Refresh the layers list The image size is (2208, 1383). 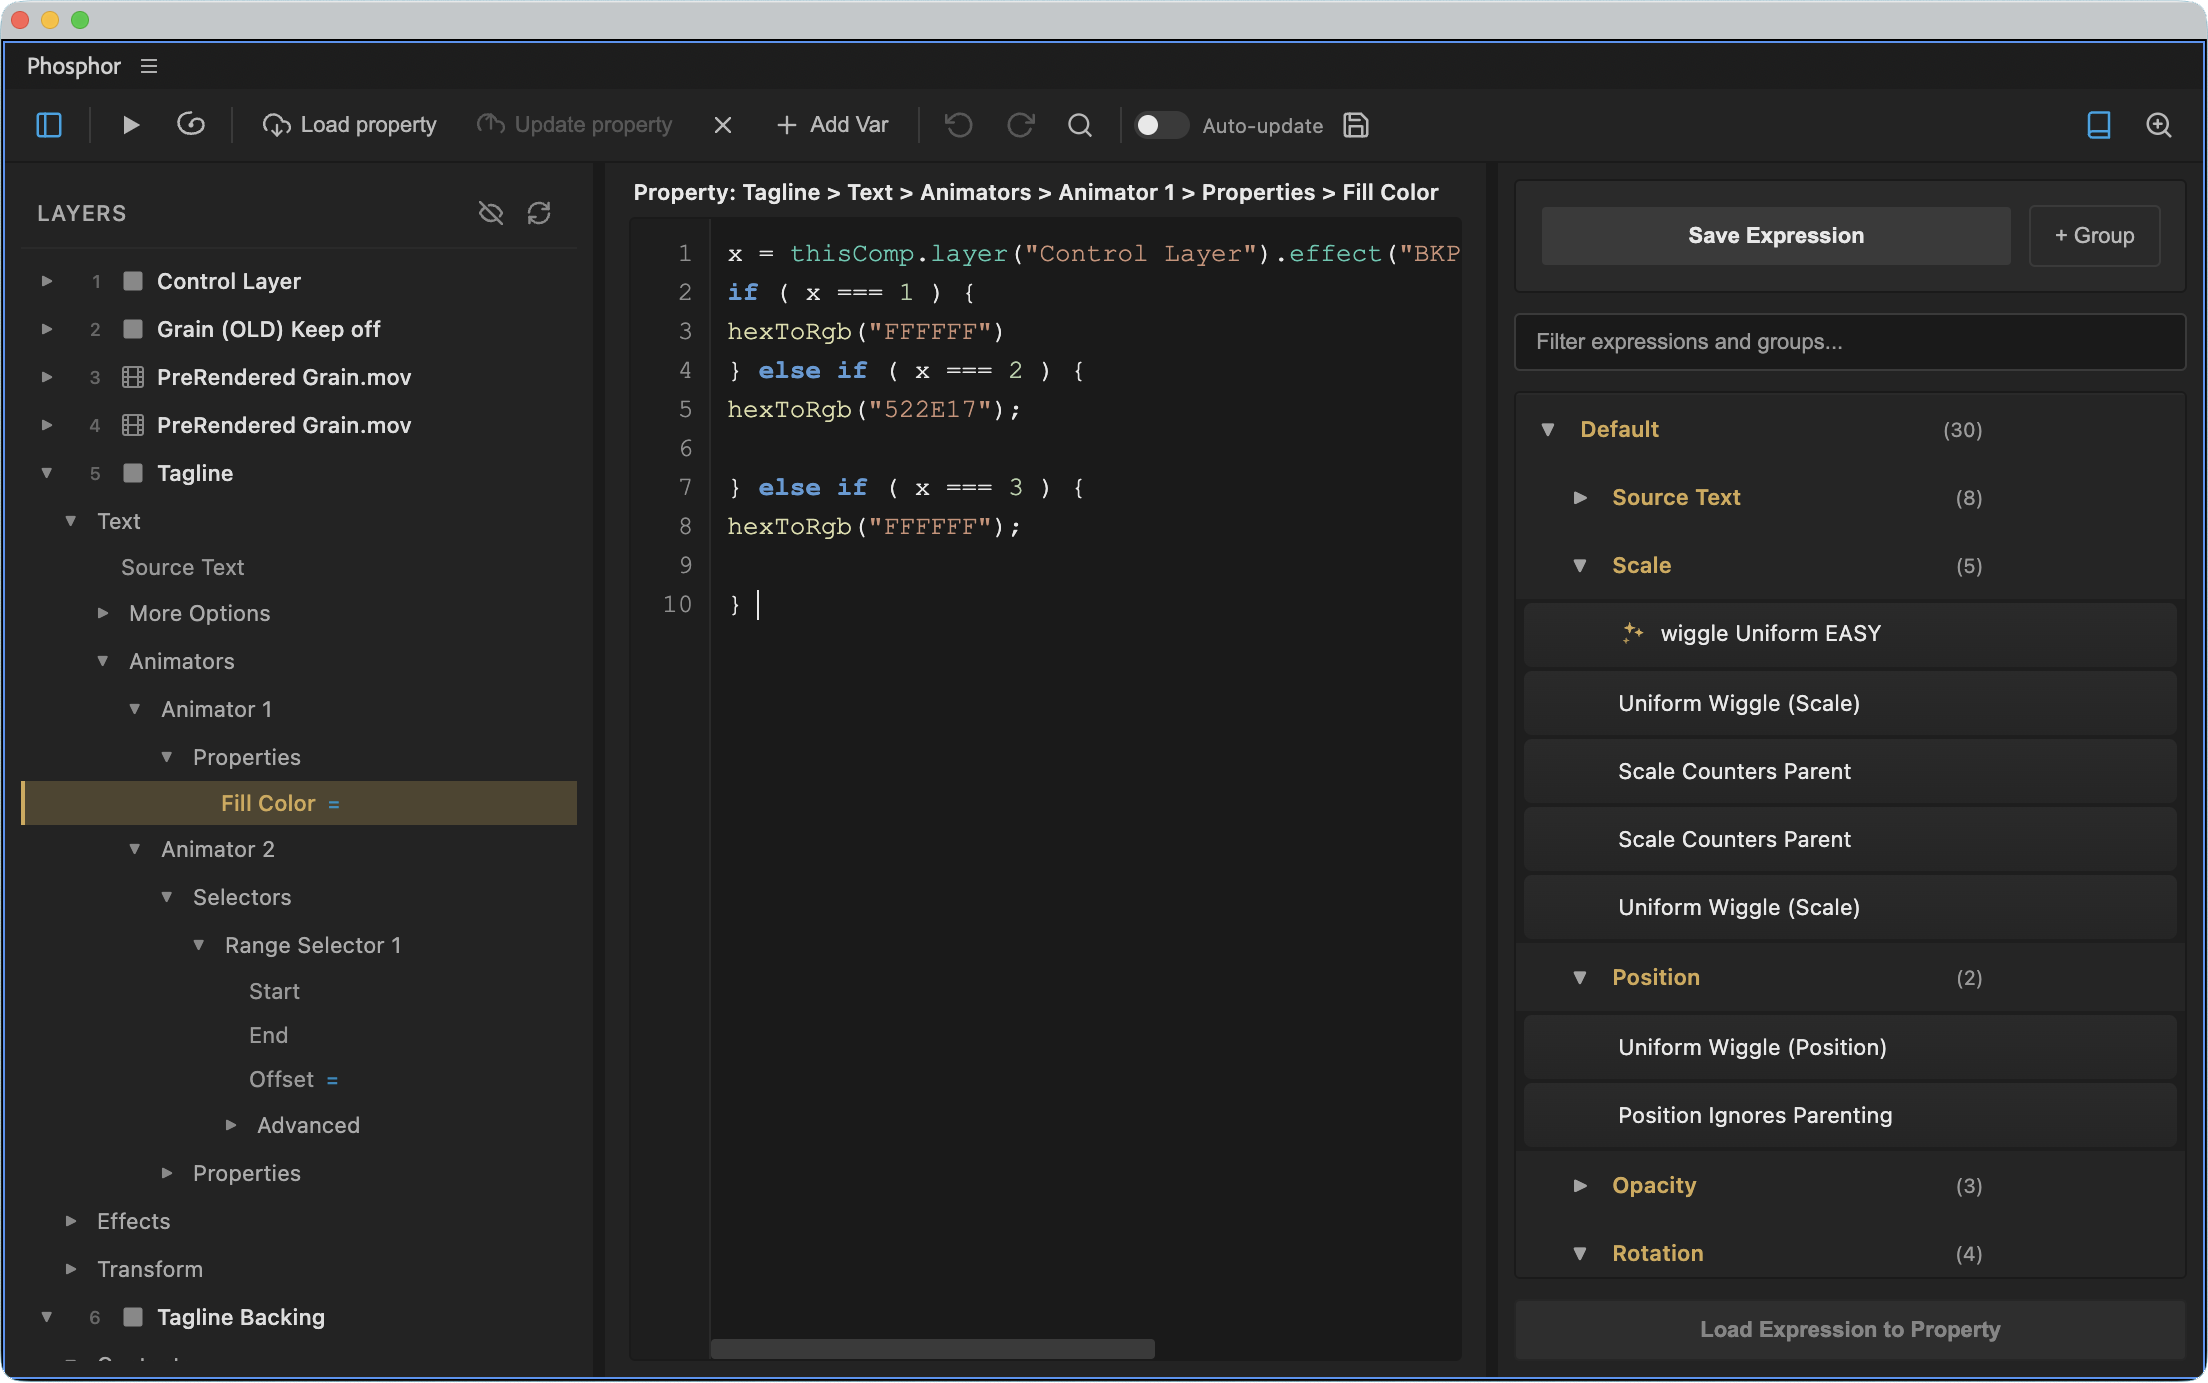[x=539, y=213]
